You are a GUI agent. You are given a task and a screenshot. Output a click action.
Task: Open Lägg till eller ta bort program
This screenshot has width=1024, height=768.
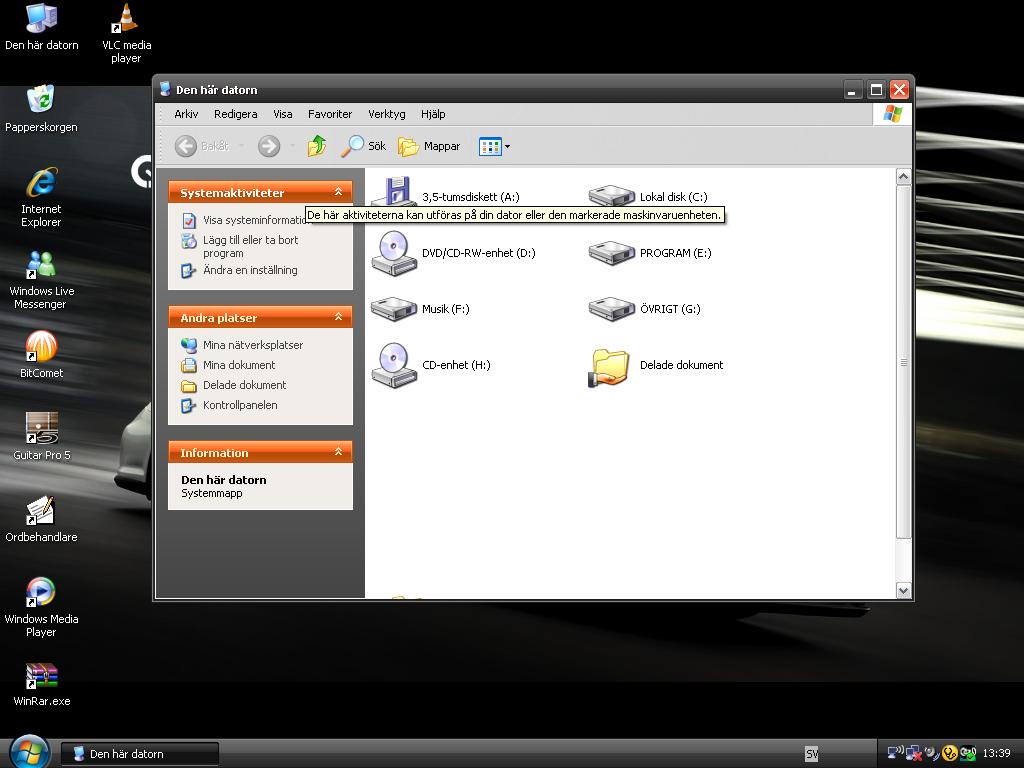click(x=250, y=246)
